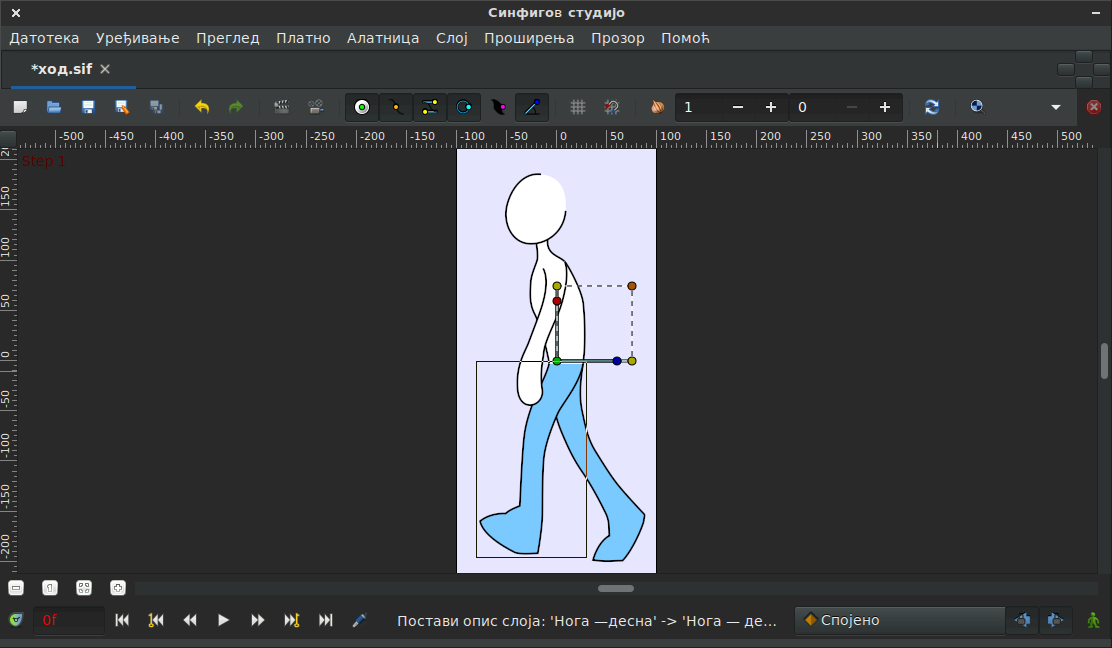
Task: Toggle the grid display
Action: point(577,107)
